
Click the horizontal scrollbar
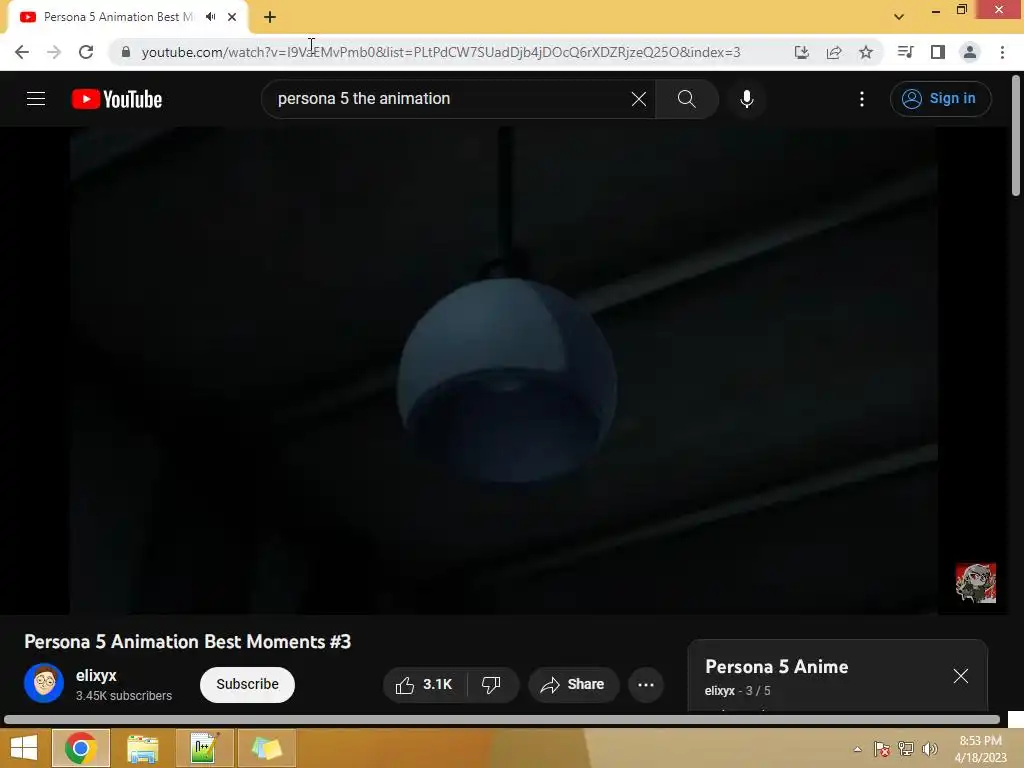click(502, 720)
